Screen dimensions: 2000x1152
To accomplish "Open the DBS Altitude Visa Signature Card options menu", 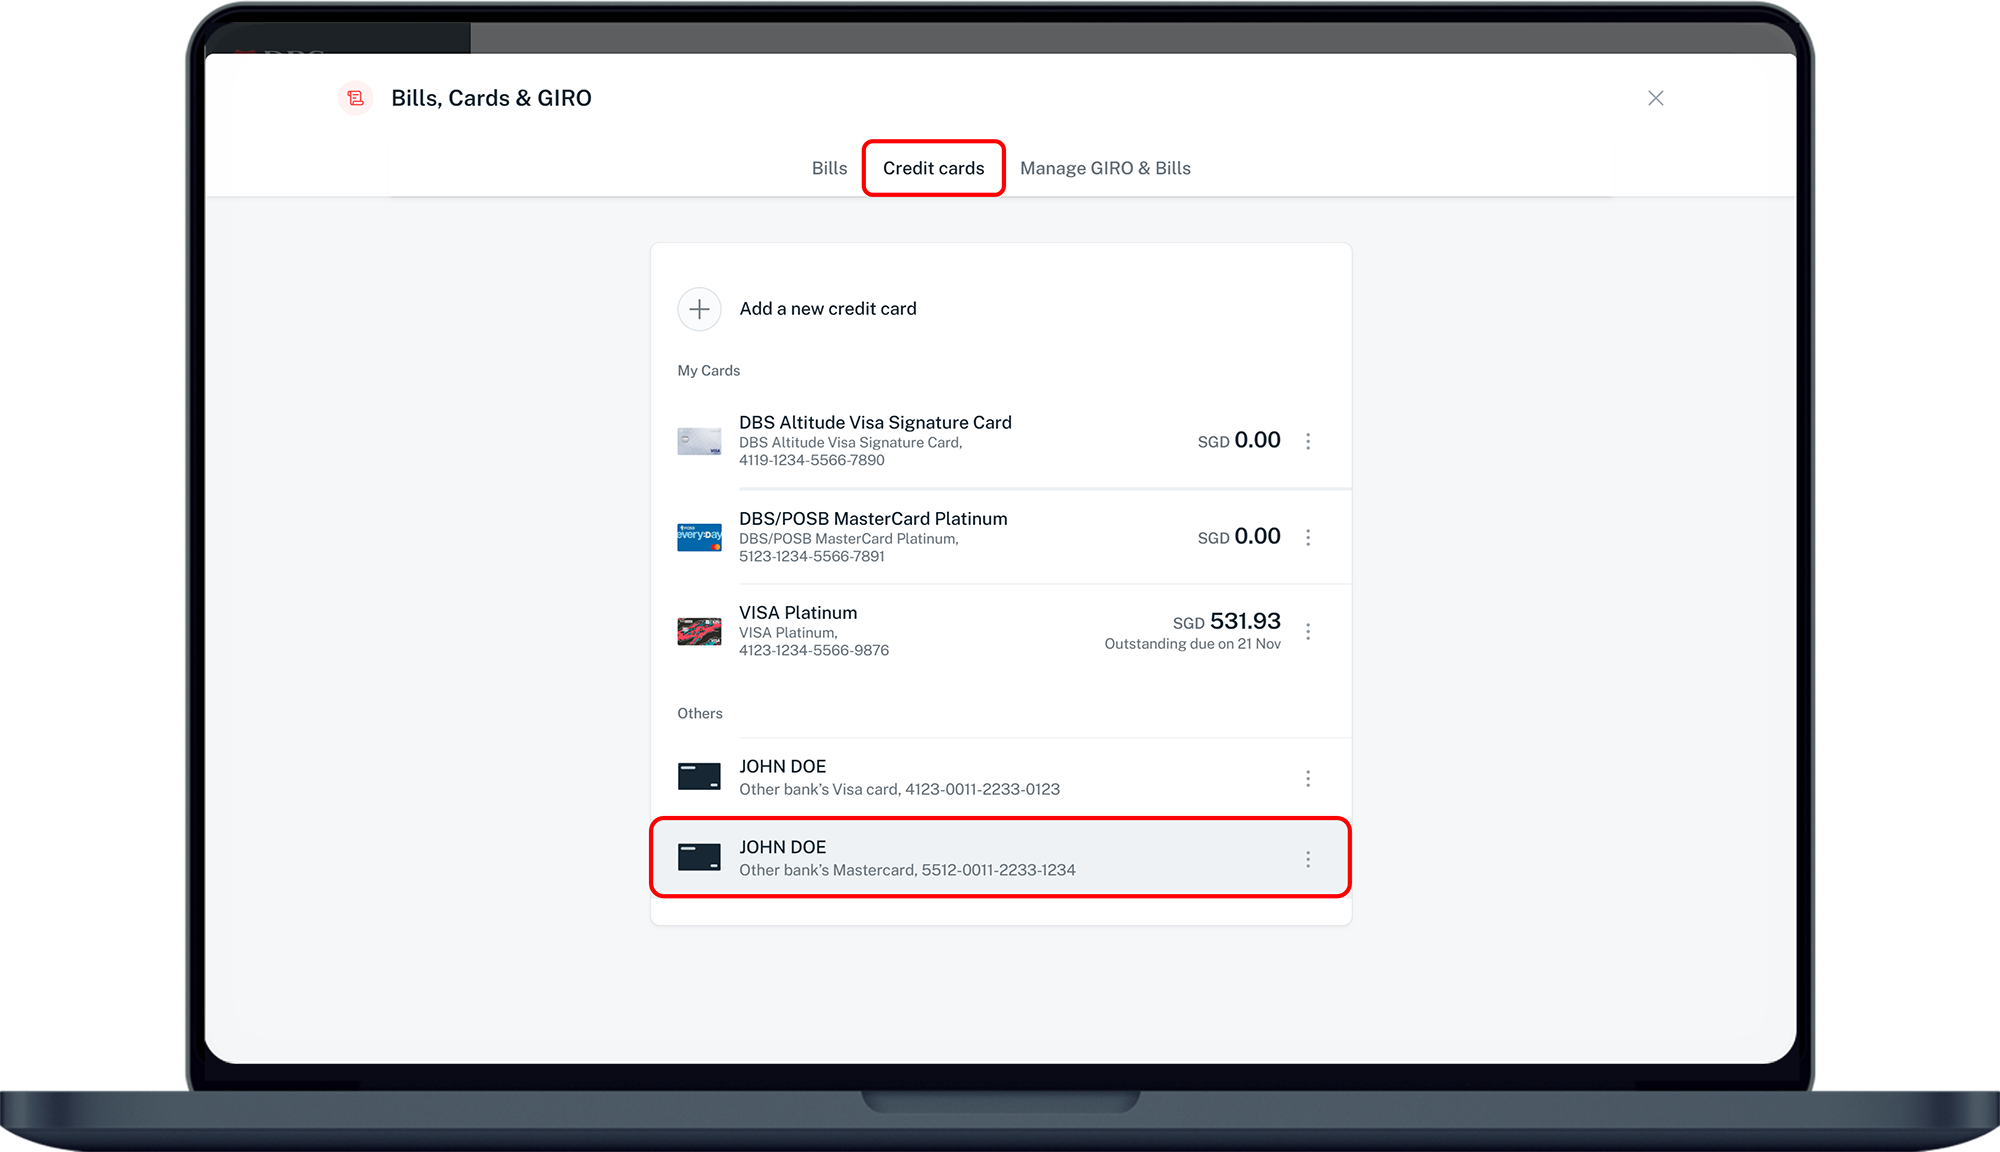I will click(1308, 440).
